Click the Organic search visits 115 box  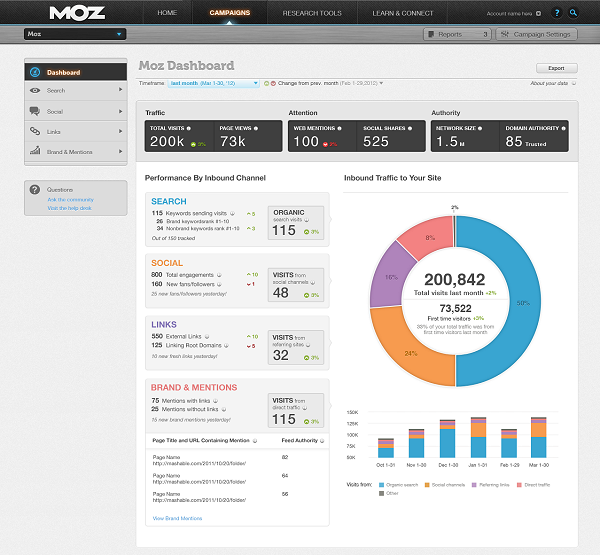tap(296, 223)
